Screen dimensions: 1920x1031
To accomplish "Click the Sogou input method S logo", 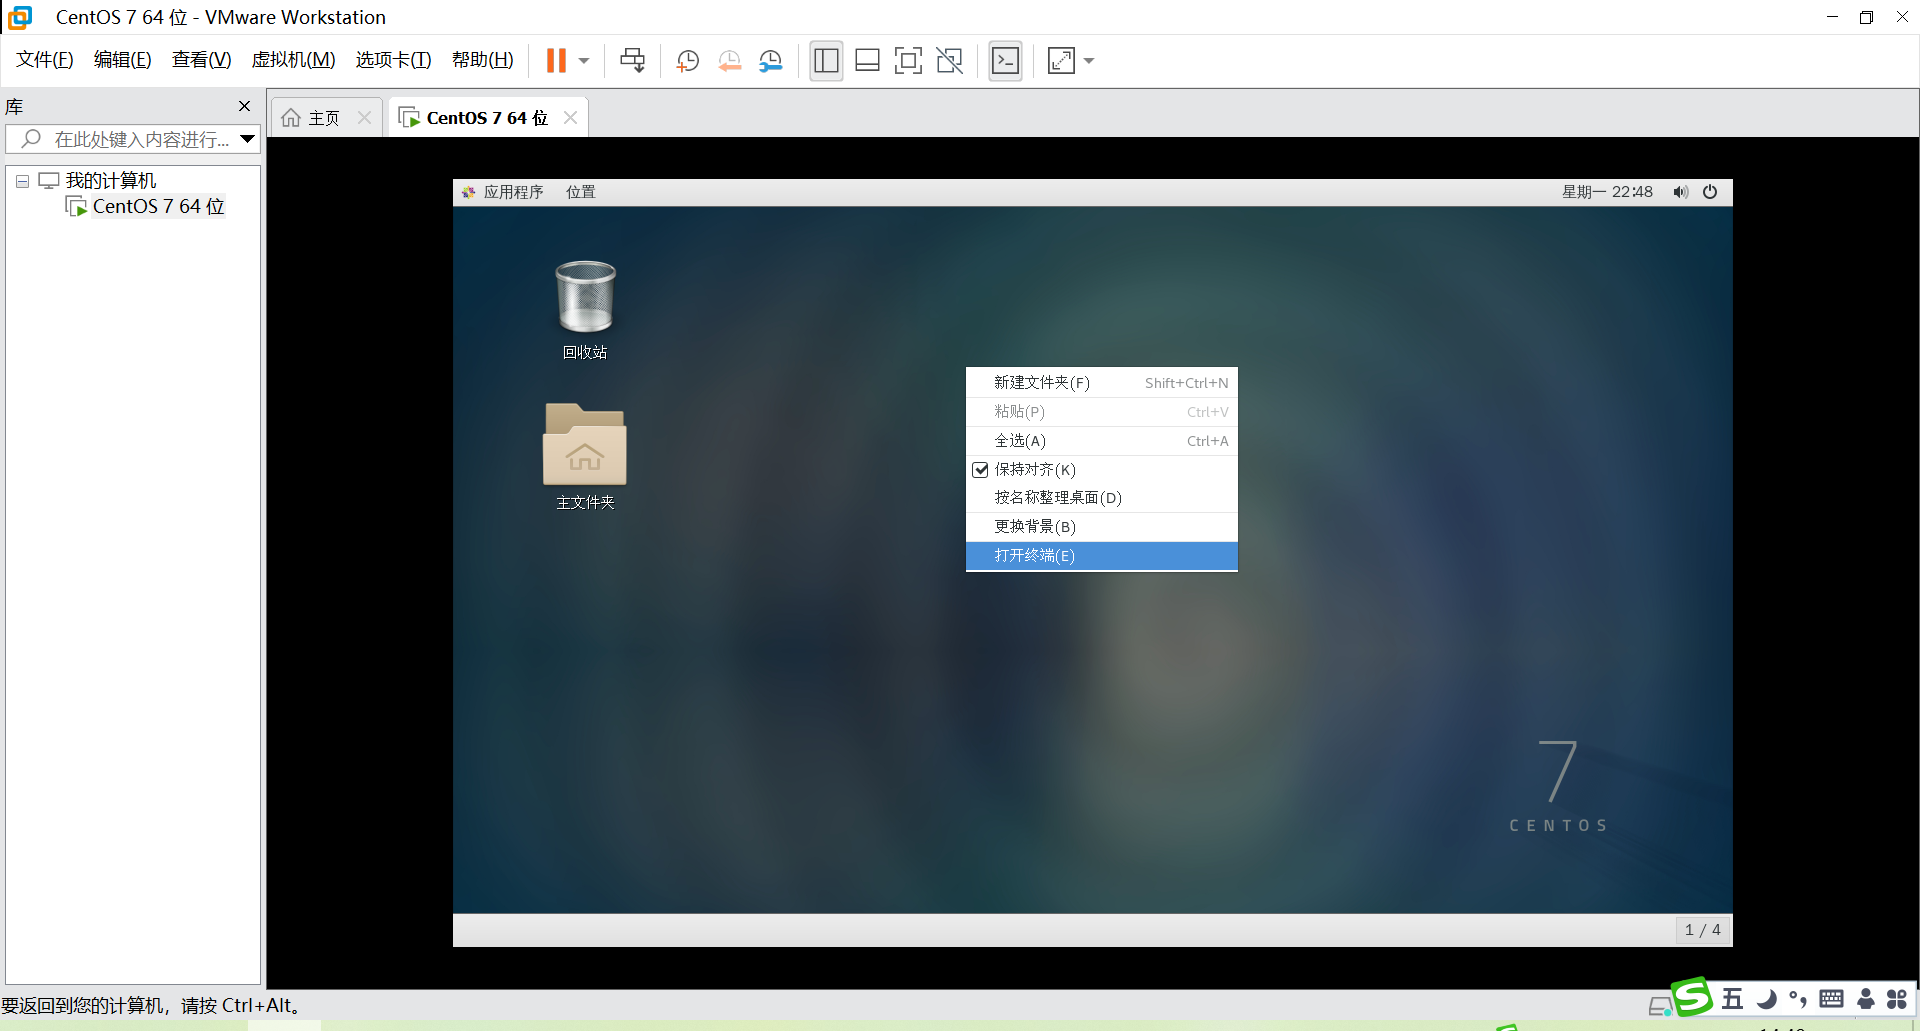I will point(1693,997).
